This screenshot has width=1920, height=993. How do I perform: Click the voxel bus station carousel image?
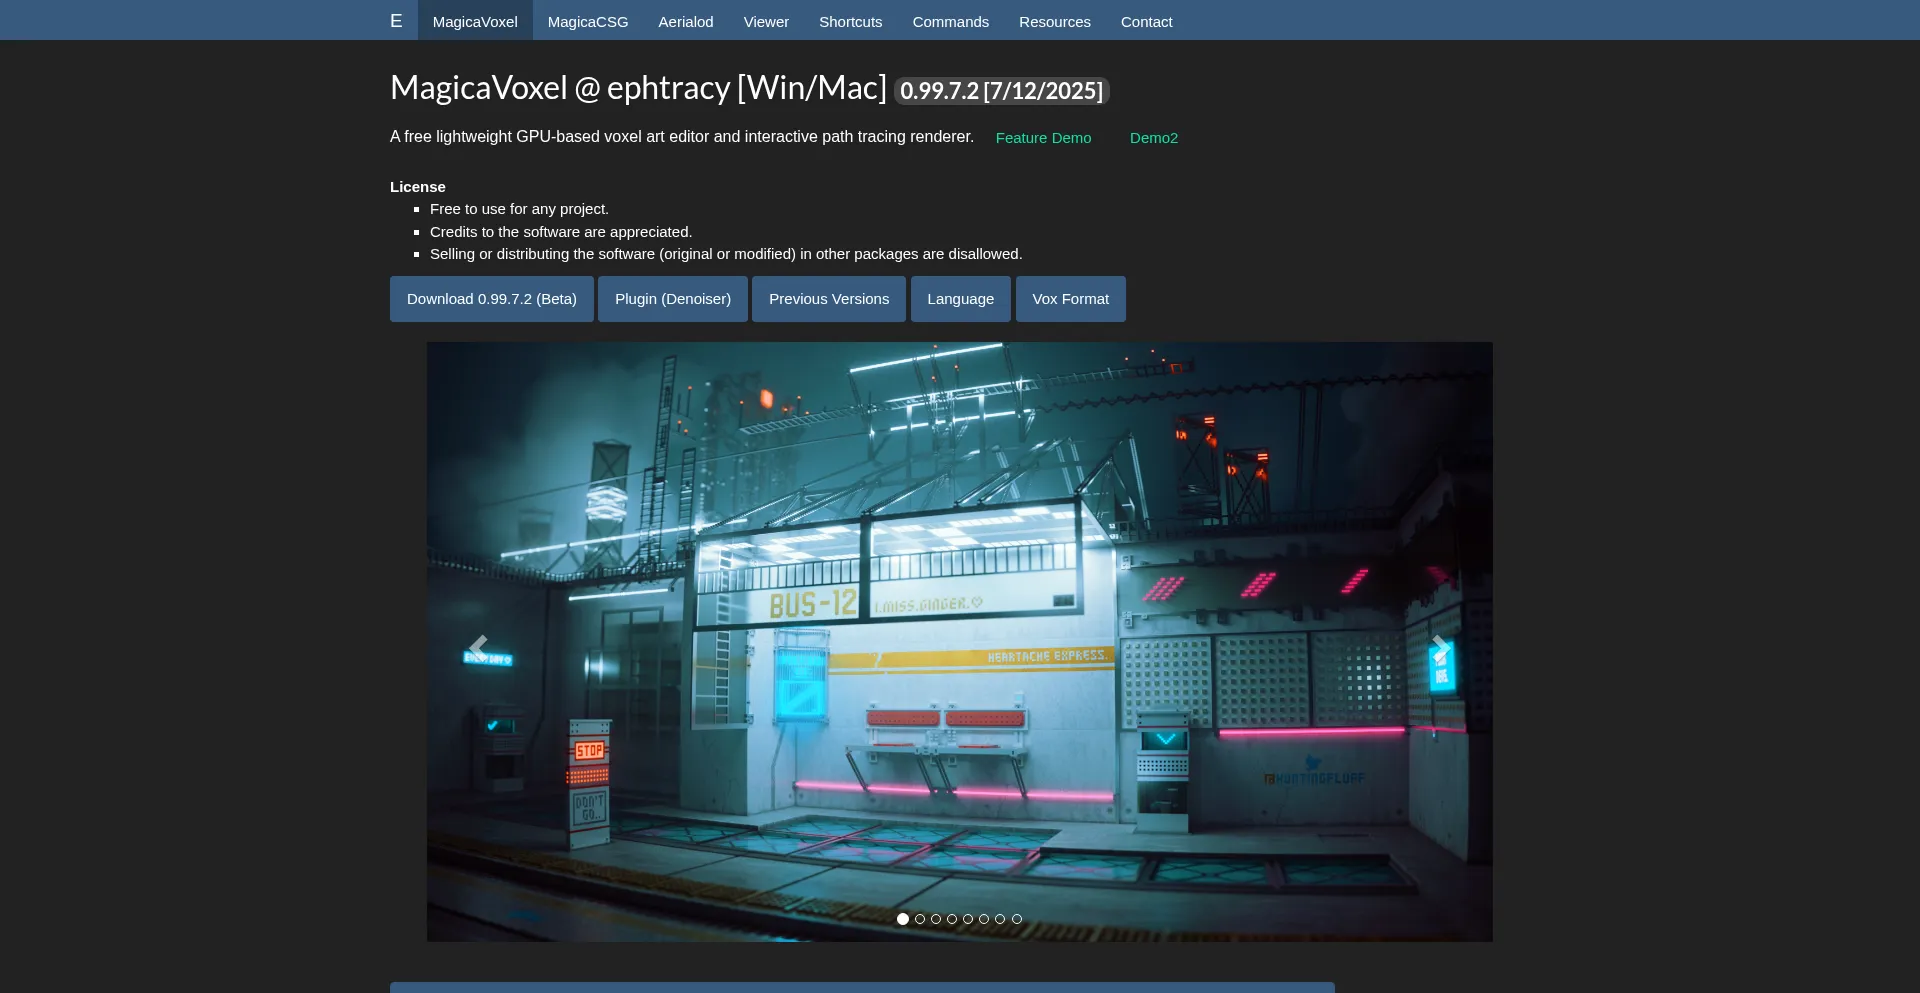[960, 642]
